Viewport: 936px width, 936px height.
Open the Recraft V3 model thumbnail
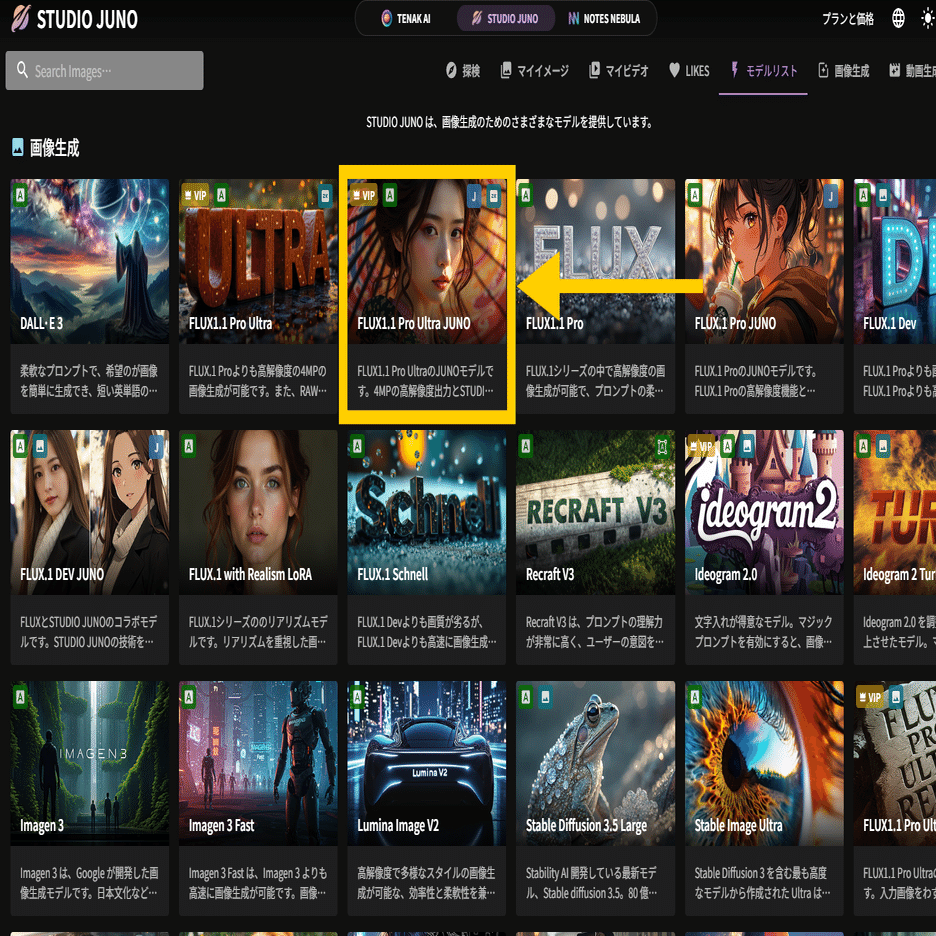[596, 512]
